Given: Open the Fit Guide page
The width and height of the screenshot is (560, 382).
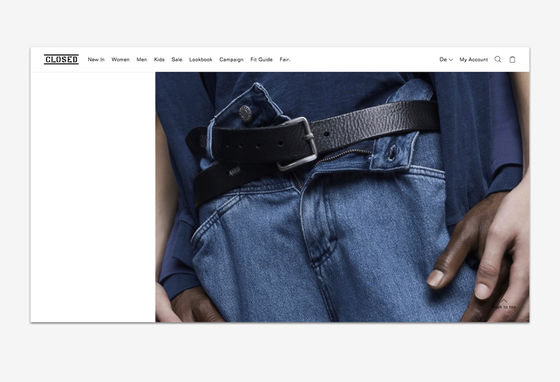Looking at the screenshot, I should point(261,59).
